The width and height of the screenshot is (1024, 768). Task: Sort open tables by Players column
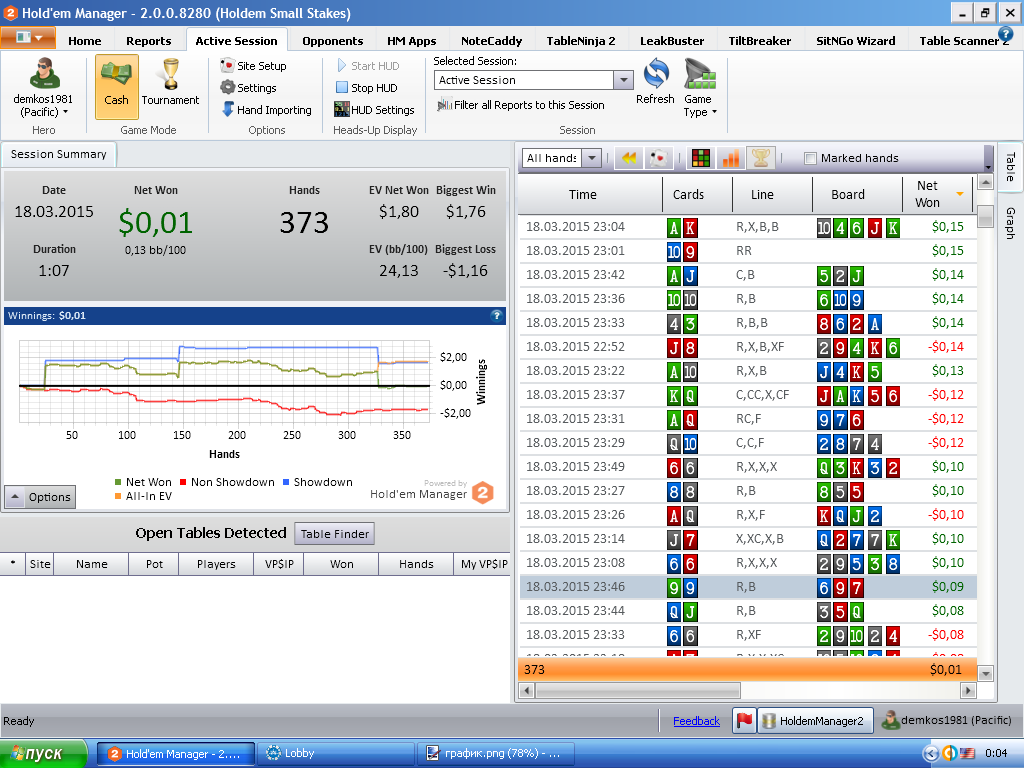pos(216,564)
